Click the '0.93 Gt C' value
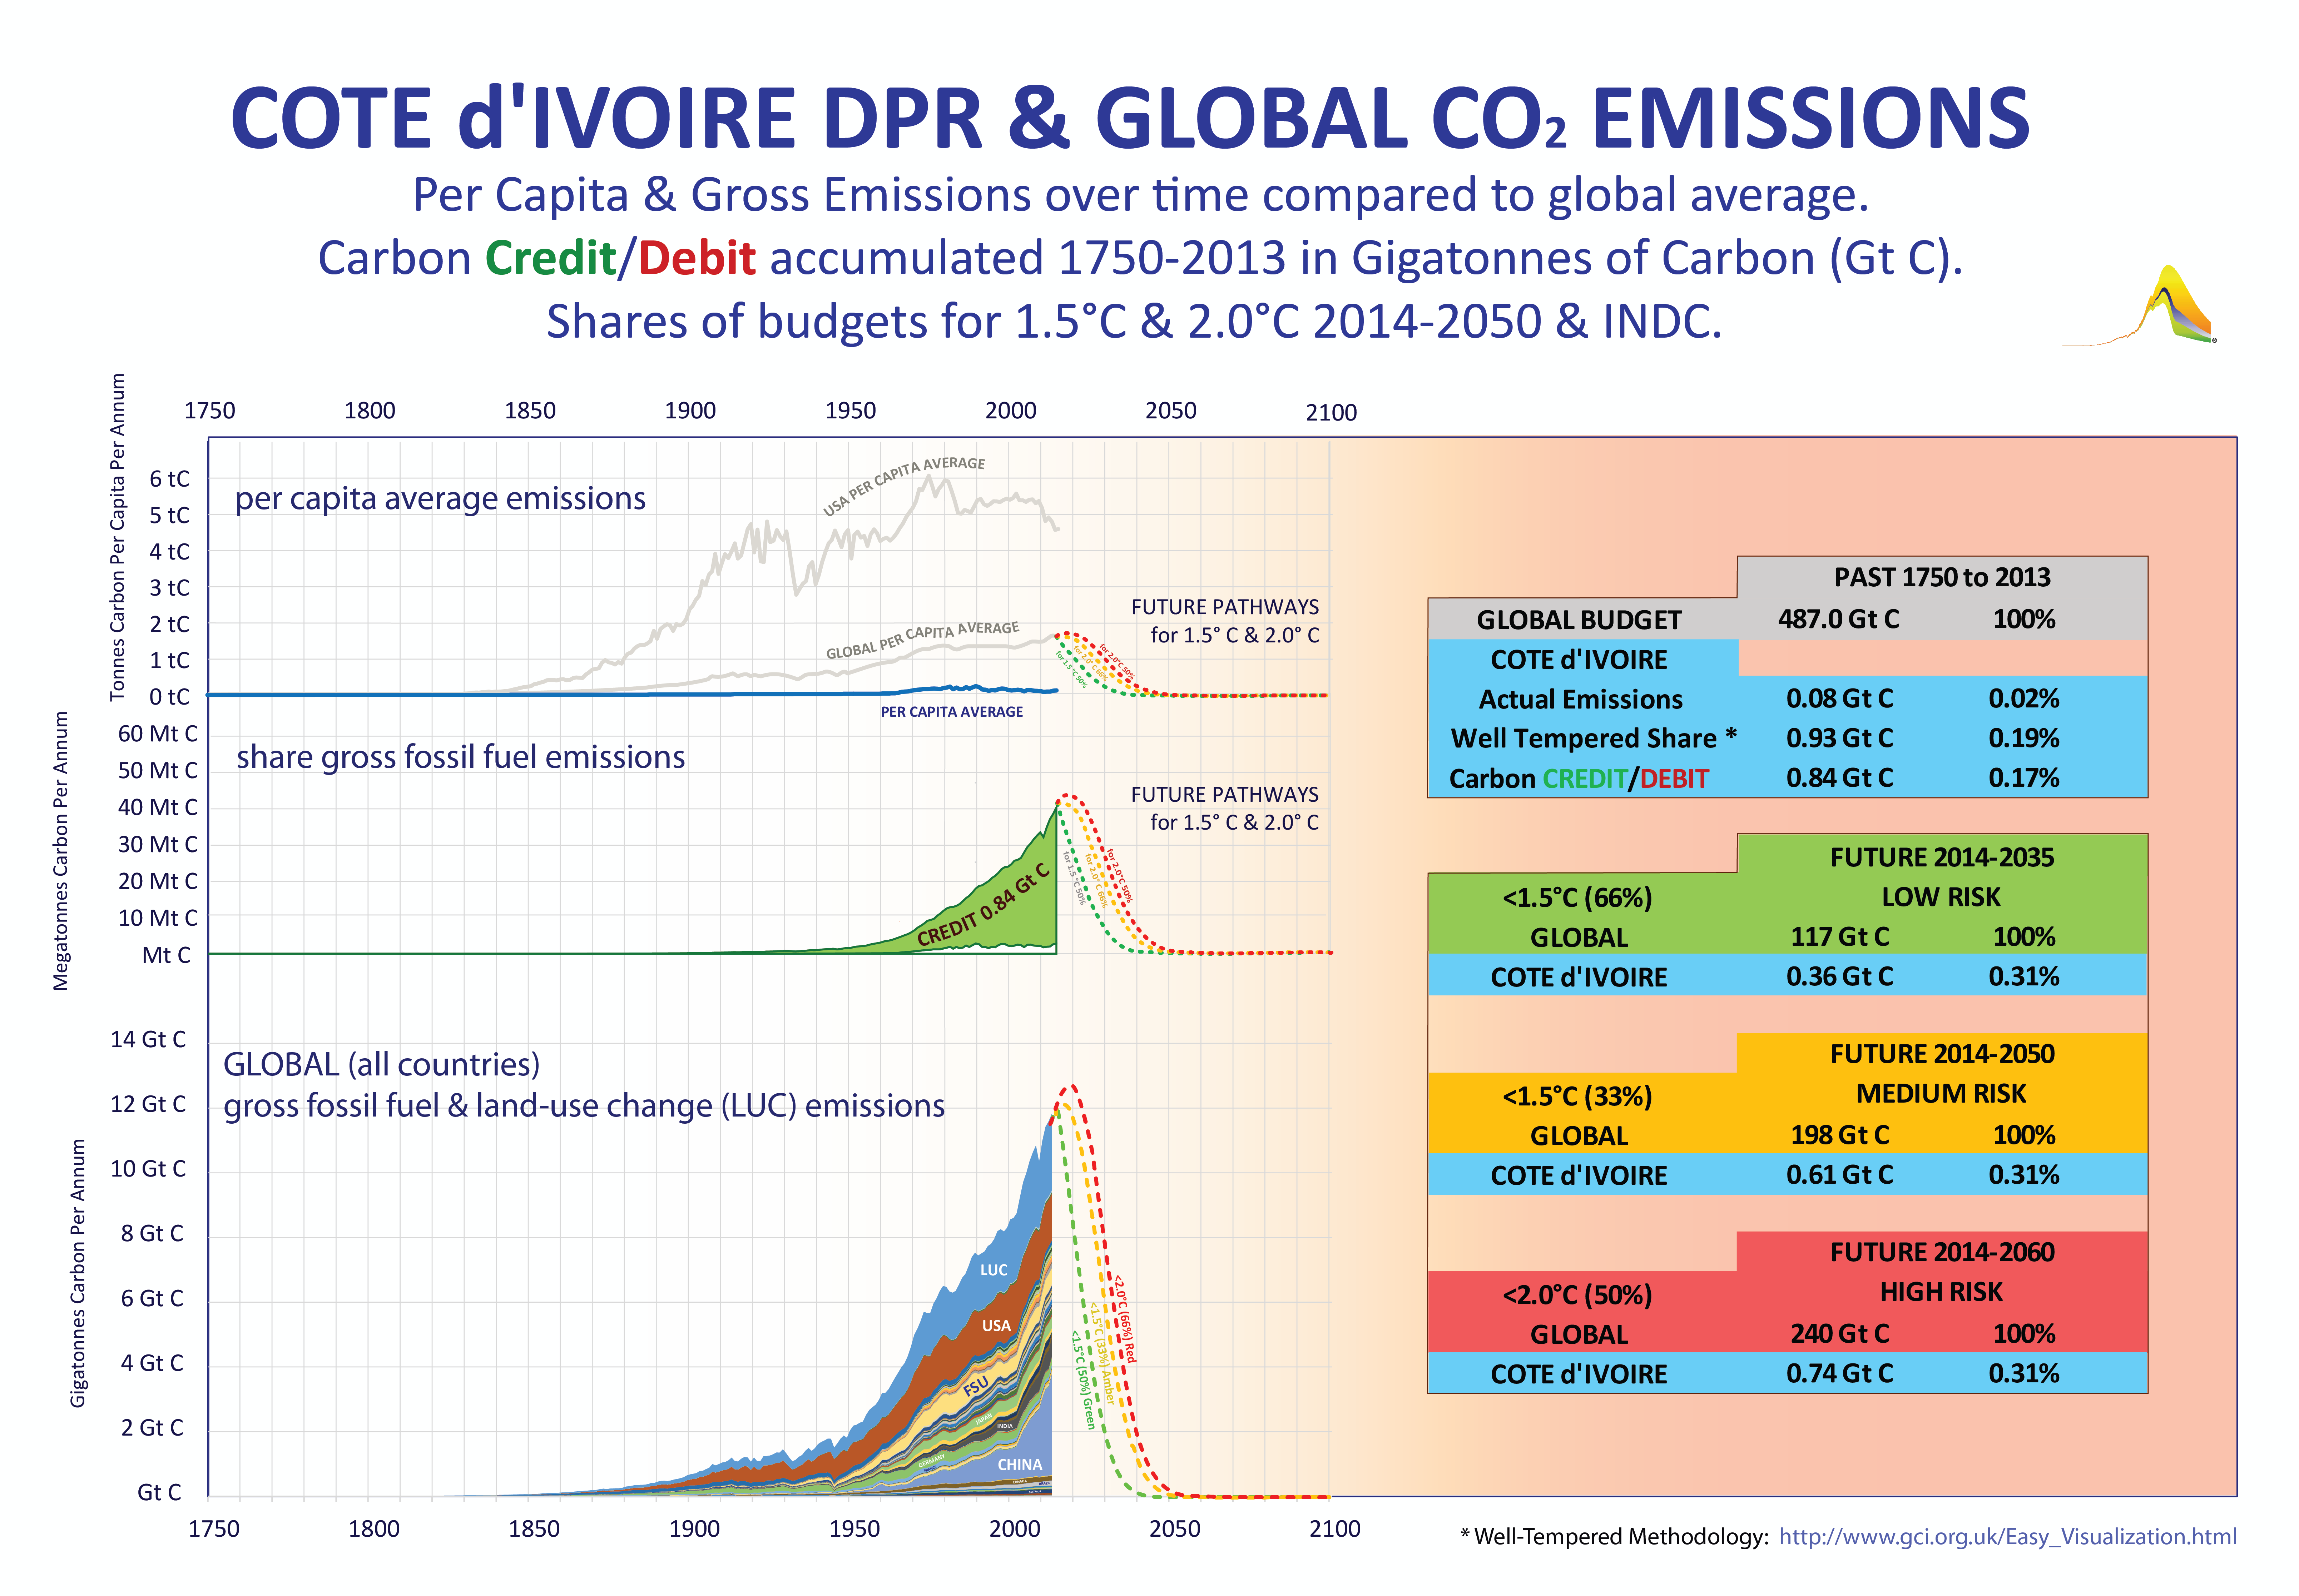The width and height of the screenshot is (2299, 1596). coord(1839,738)
